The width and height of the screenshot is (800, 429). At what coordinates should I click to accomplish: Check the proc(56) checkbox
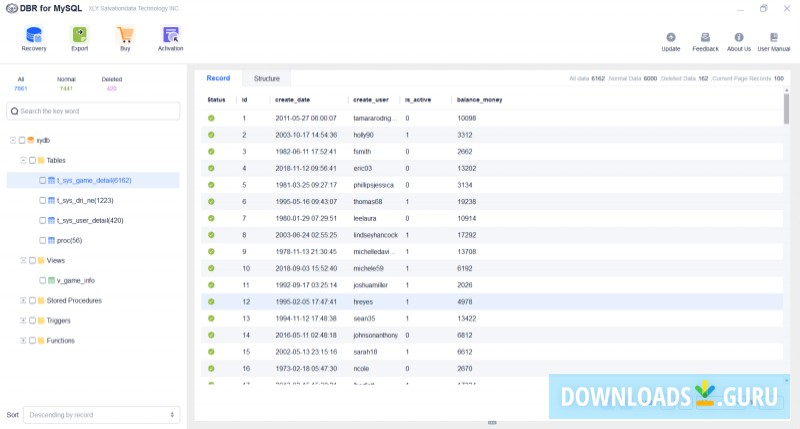point(42,240)
